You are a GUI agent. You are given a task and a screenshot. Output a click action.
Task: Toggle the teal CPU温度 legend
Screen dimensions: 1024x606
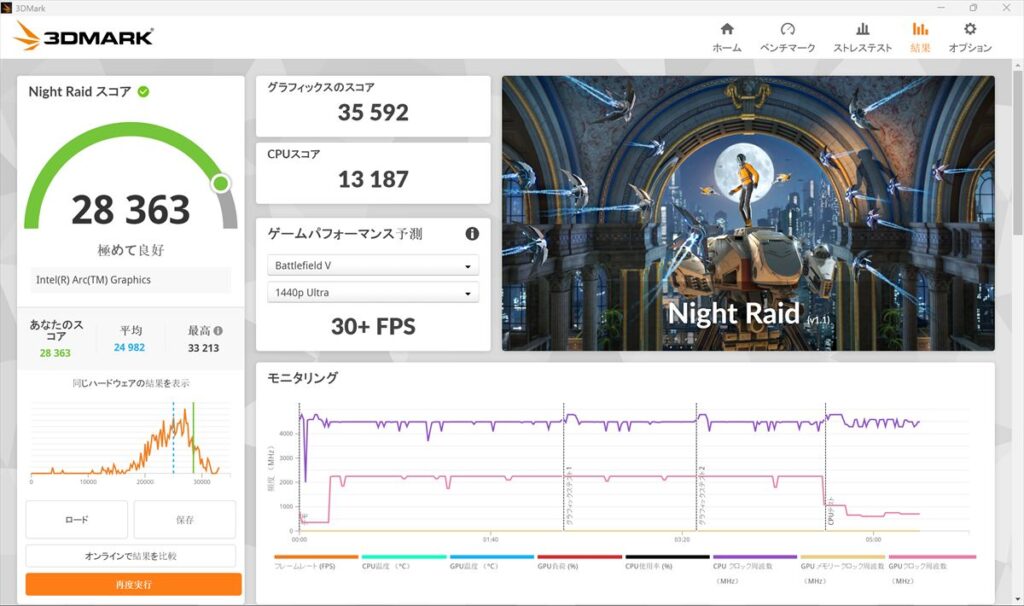point(404,562)
